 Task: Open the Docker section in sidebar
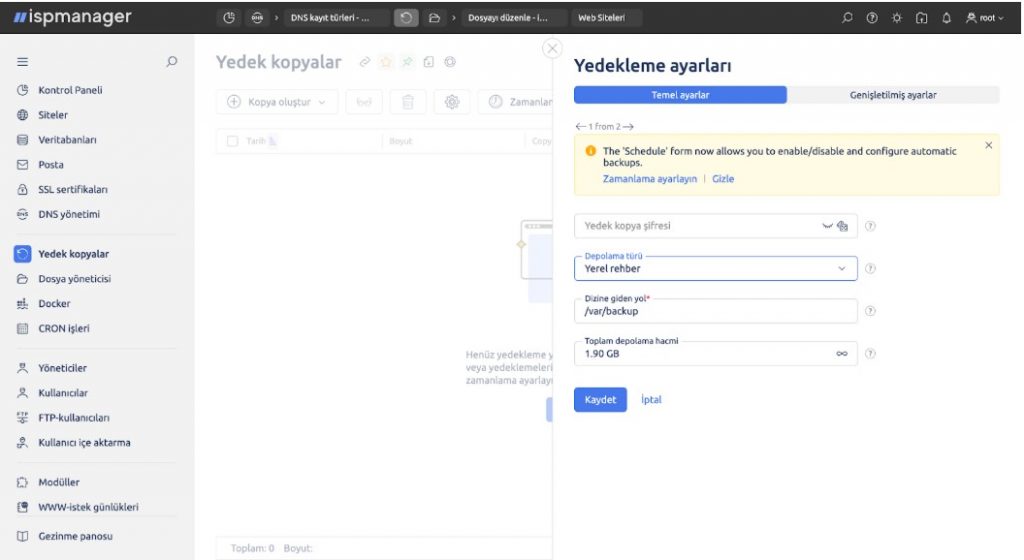54,303
